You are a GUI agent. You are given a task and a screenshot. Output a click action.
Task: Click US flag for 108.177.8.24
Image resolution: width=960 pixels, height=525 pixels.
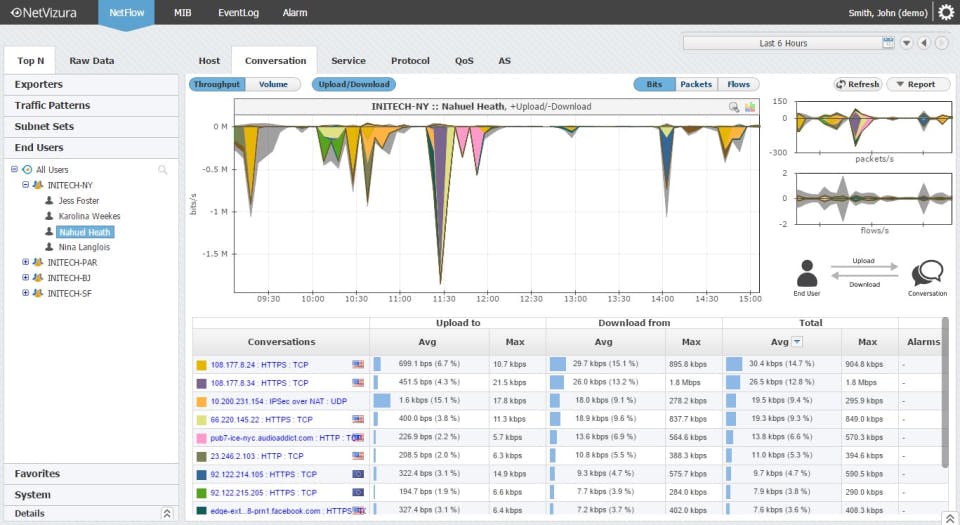coord(358,364)
